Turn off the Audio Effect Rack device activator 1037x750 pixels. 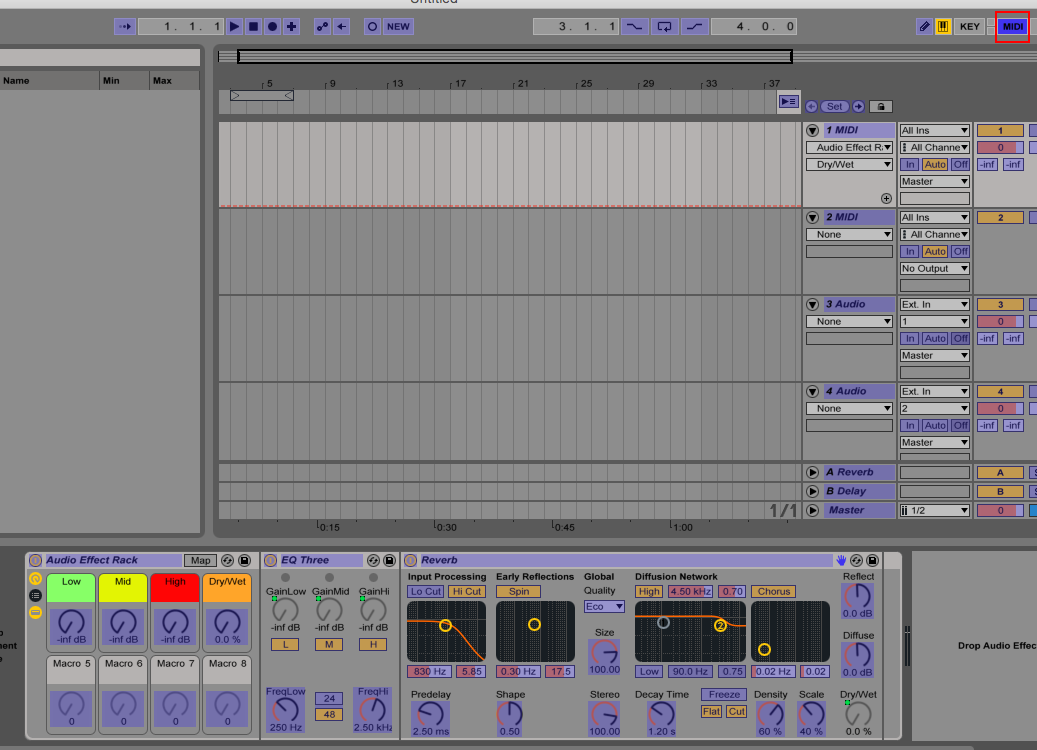coord(36,561)
